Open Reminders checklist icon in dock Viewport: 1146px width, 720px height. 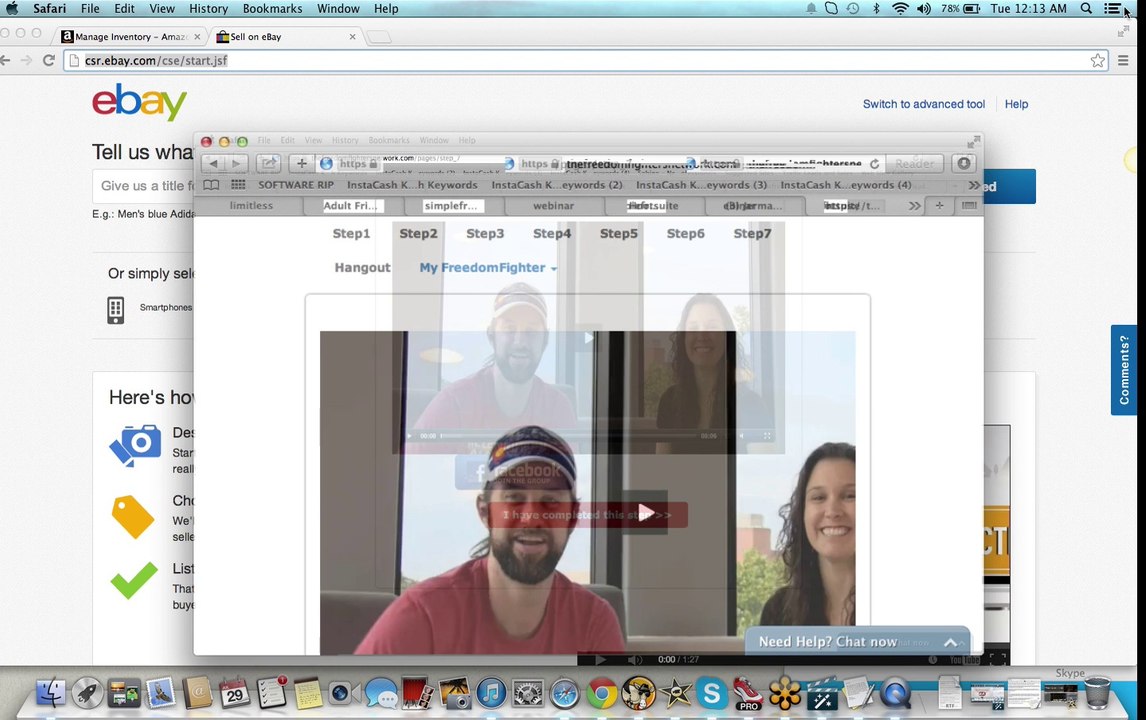271,692
